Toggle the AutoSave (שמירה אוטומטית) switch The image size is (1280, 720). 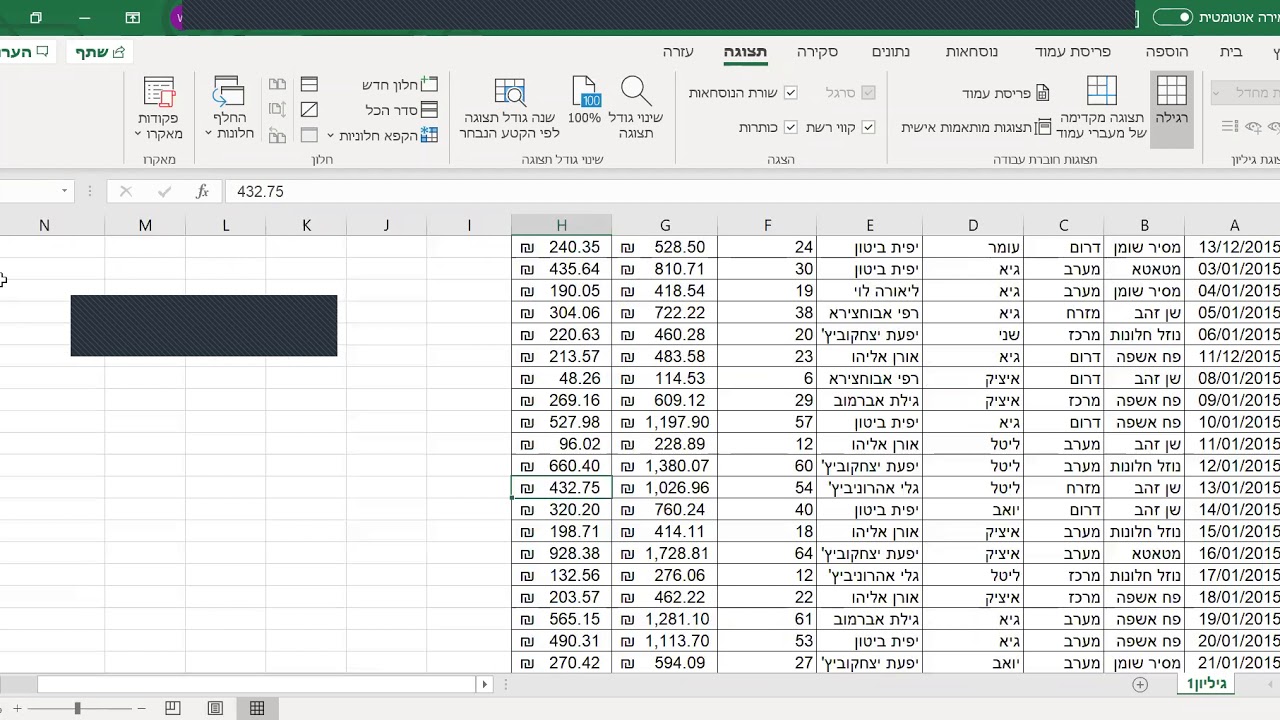click(x=1172, y=17)
